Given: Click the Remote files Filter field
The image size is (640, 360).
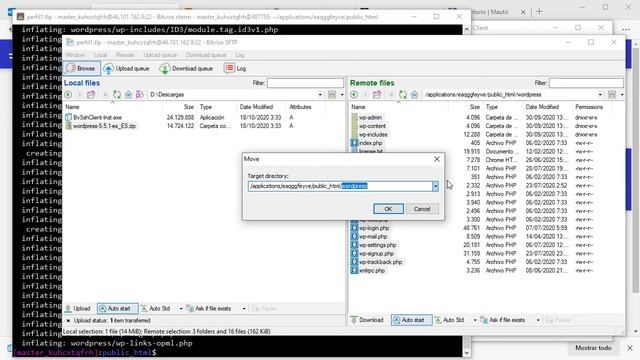Looking at the screenshot, I should [x=586, y=83].
